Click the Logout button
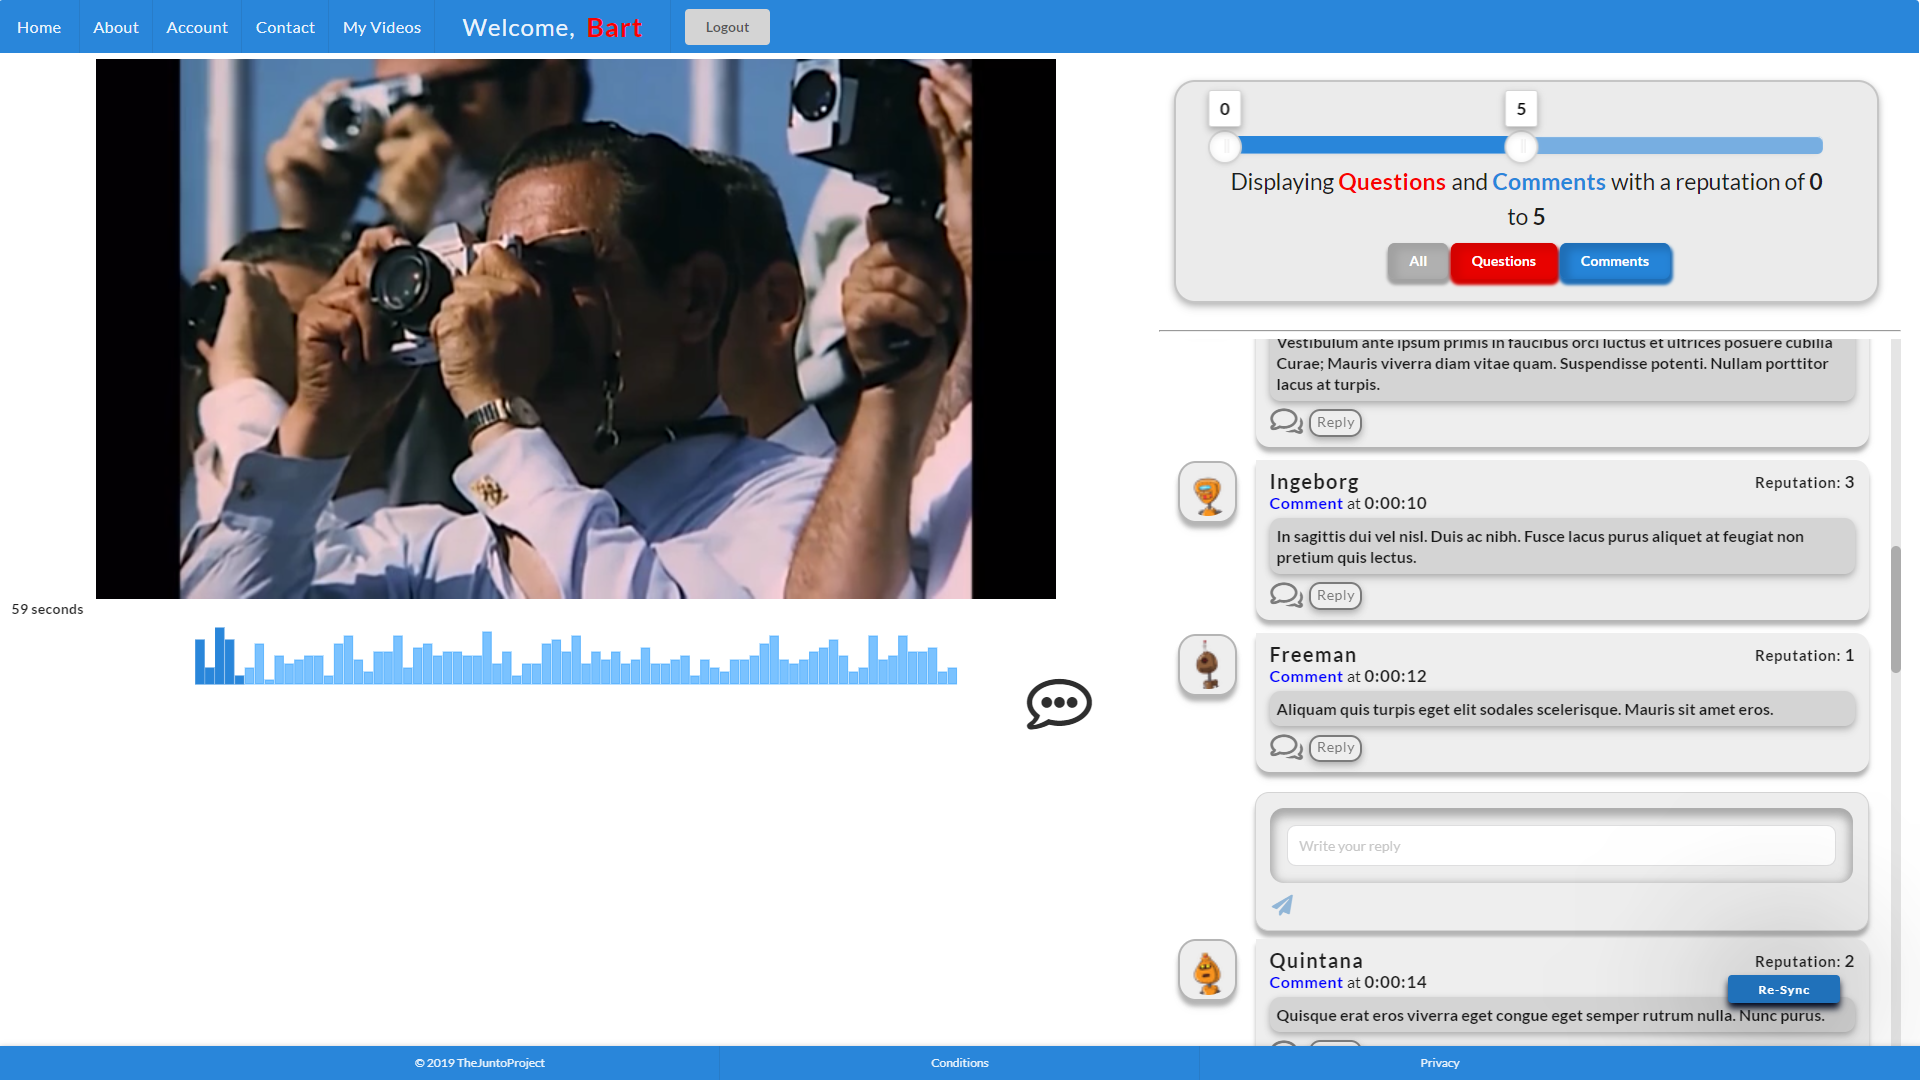The height and width of the screenshot is (1080, 1920). click(727, 27)
